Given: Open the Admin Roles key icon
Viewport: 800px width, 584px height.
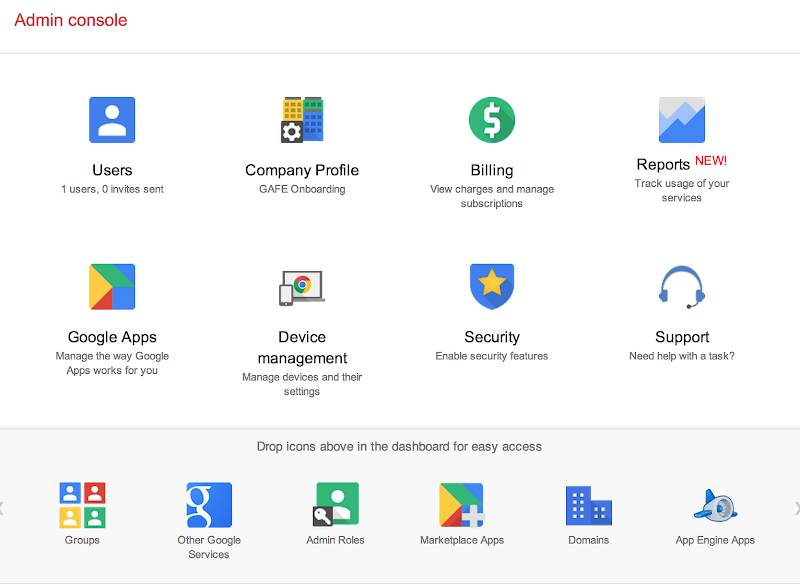Looking at the screenshot, I should click(336, 504).
